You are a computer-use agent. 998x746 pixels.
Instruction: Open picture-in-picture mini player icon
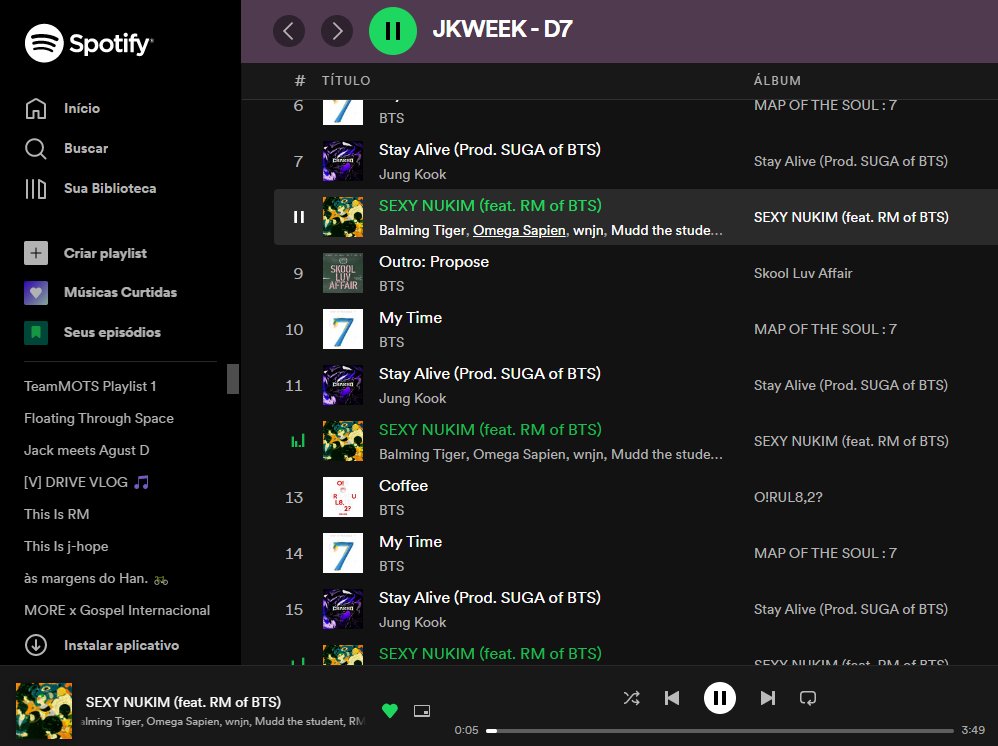[x=422, y=710]
